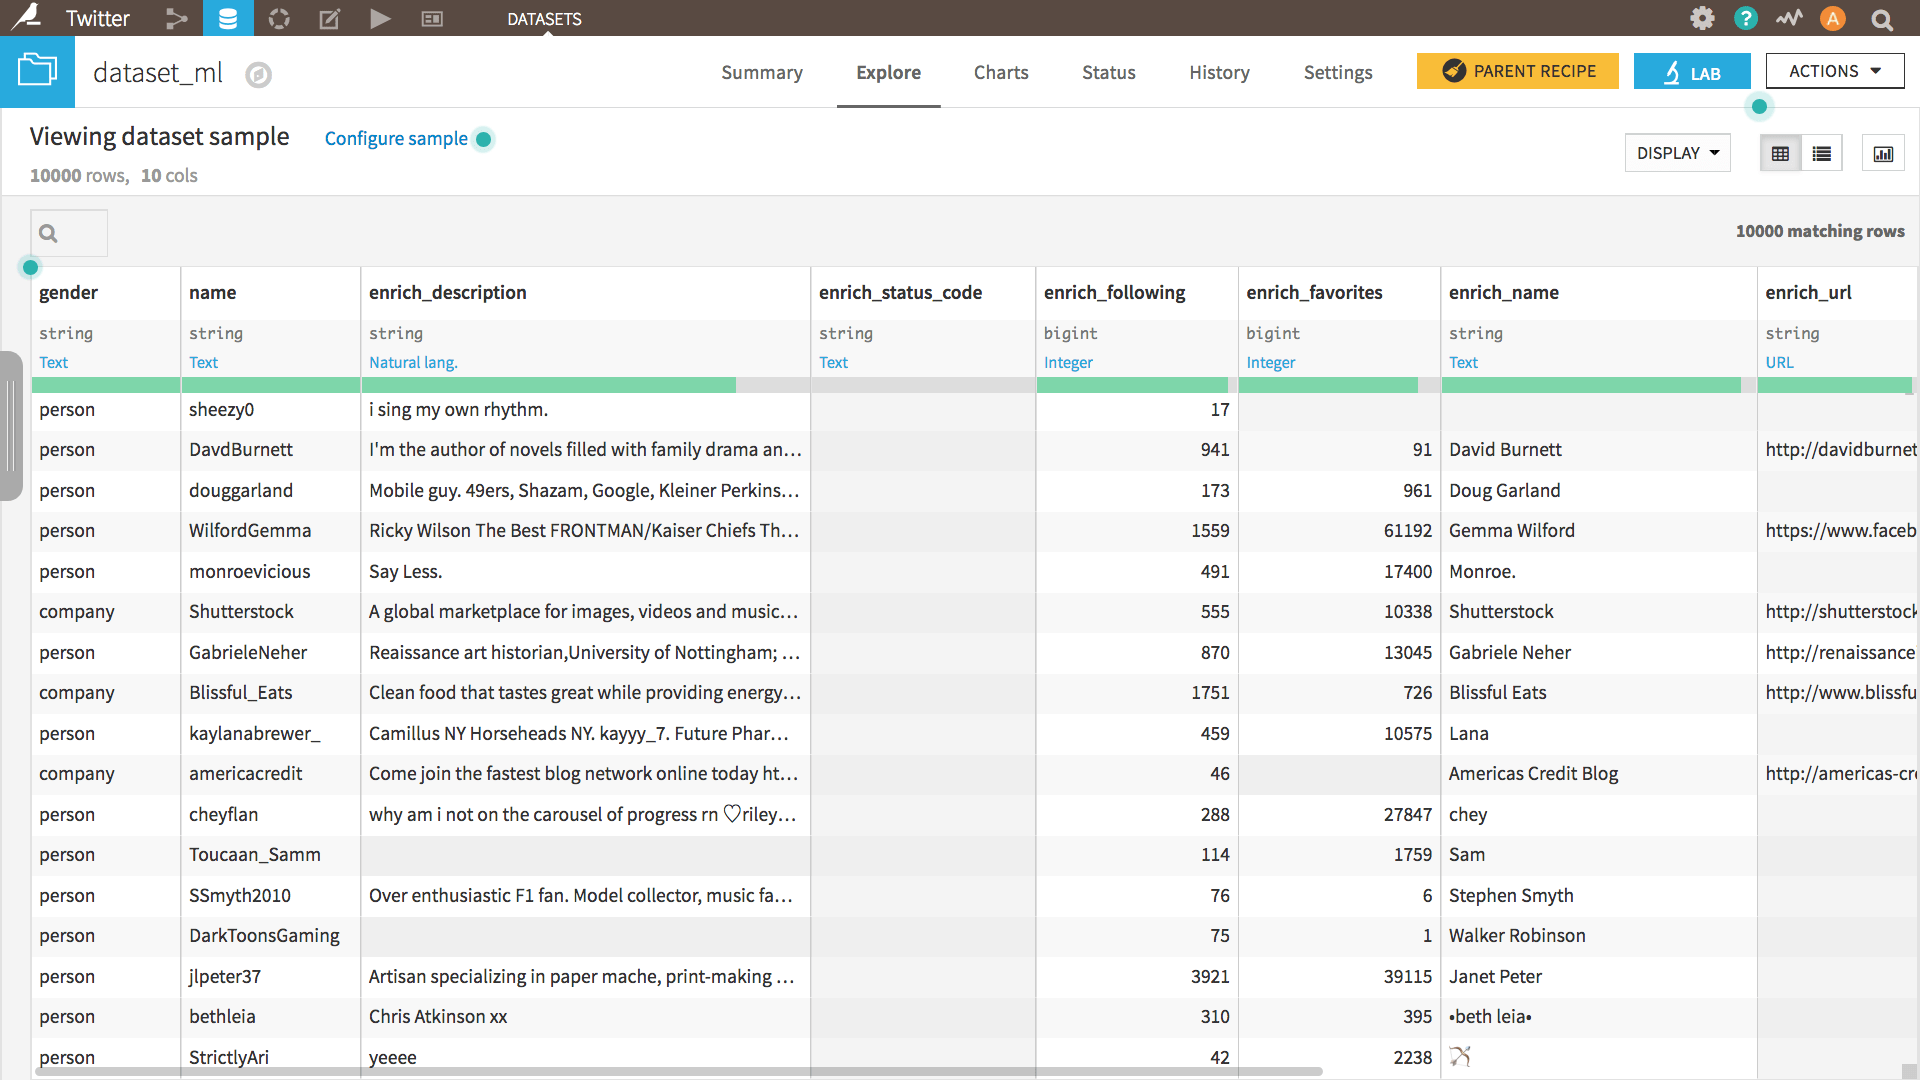Select the Datasets icon in the top navbar

(228, 18)
